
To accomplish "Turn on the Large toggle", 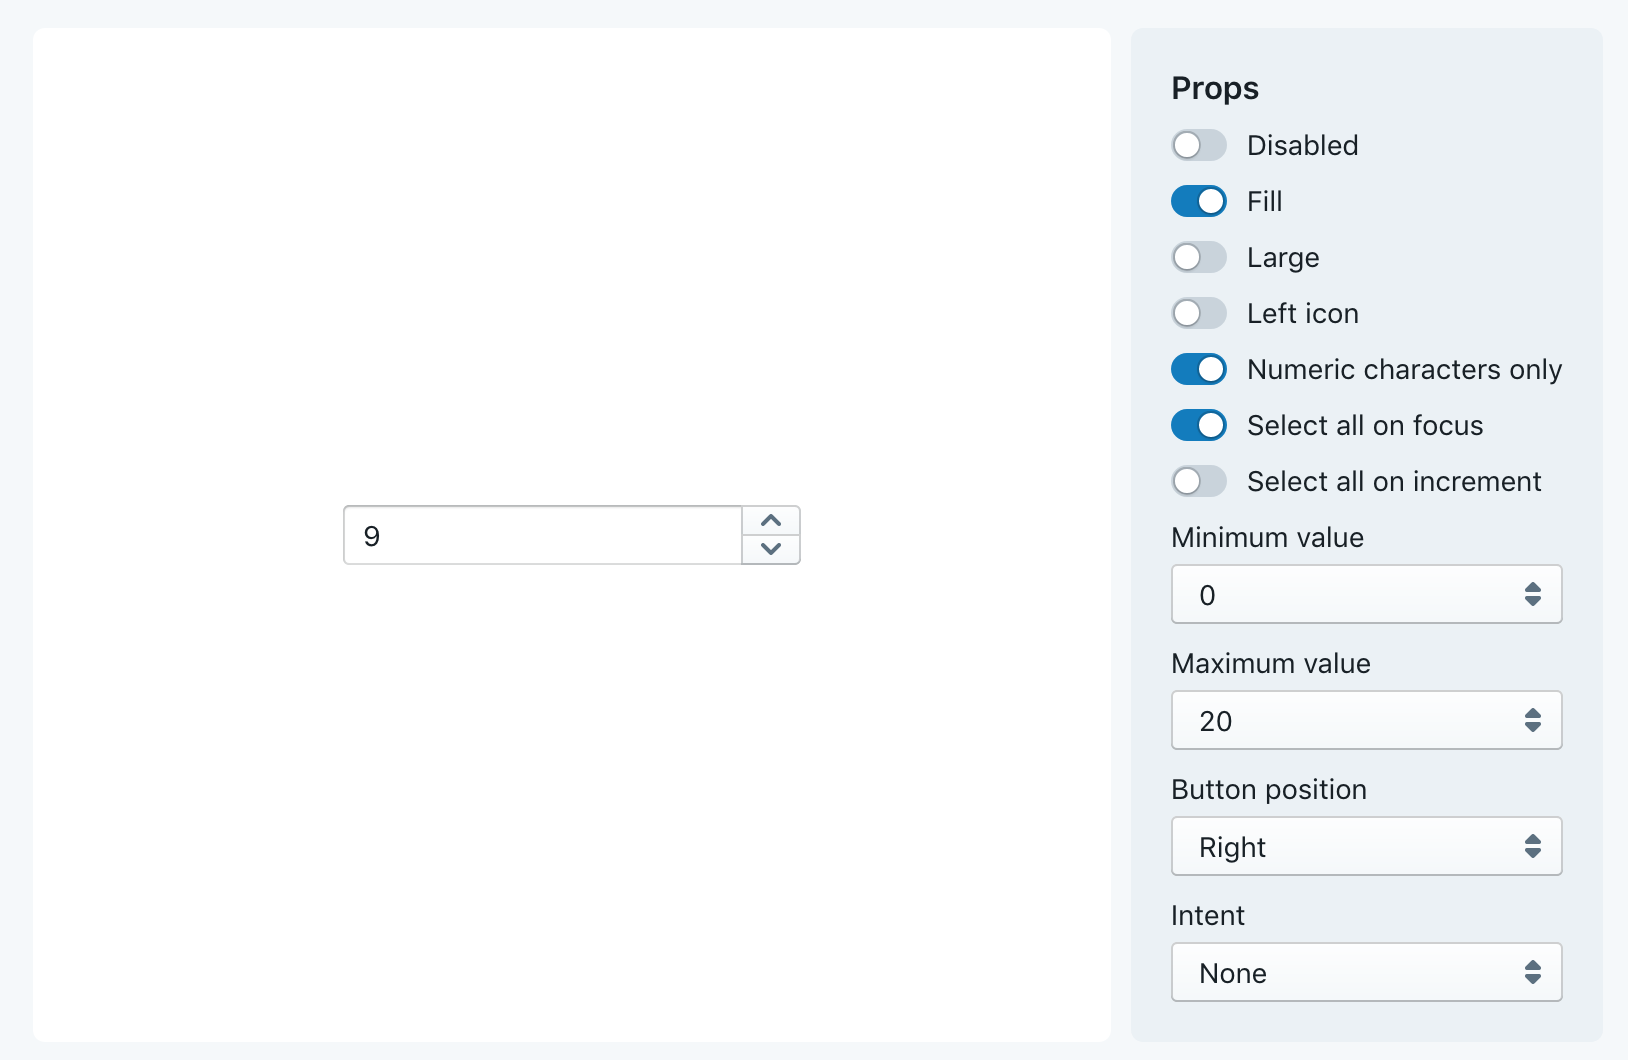I will (1198, 257).
